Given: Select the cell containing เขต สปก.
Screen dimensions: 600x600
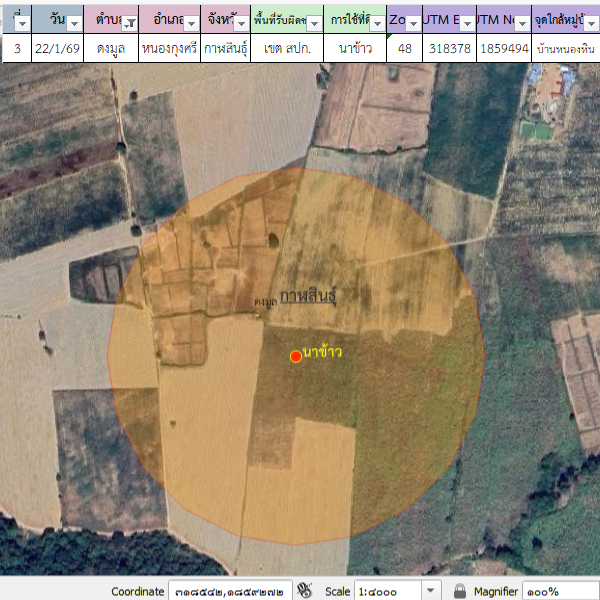Looking at the screenshot, I should [286, 48].
